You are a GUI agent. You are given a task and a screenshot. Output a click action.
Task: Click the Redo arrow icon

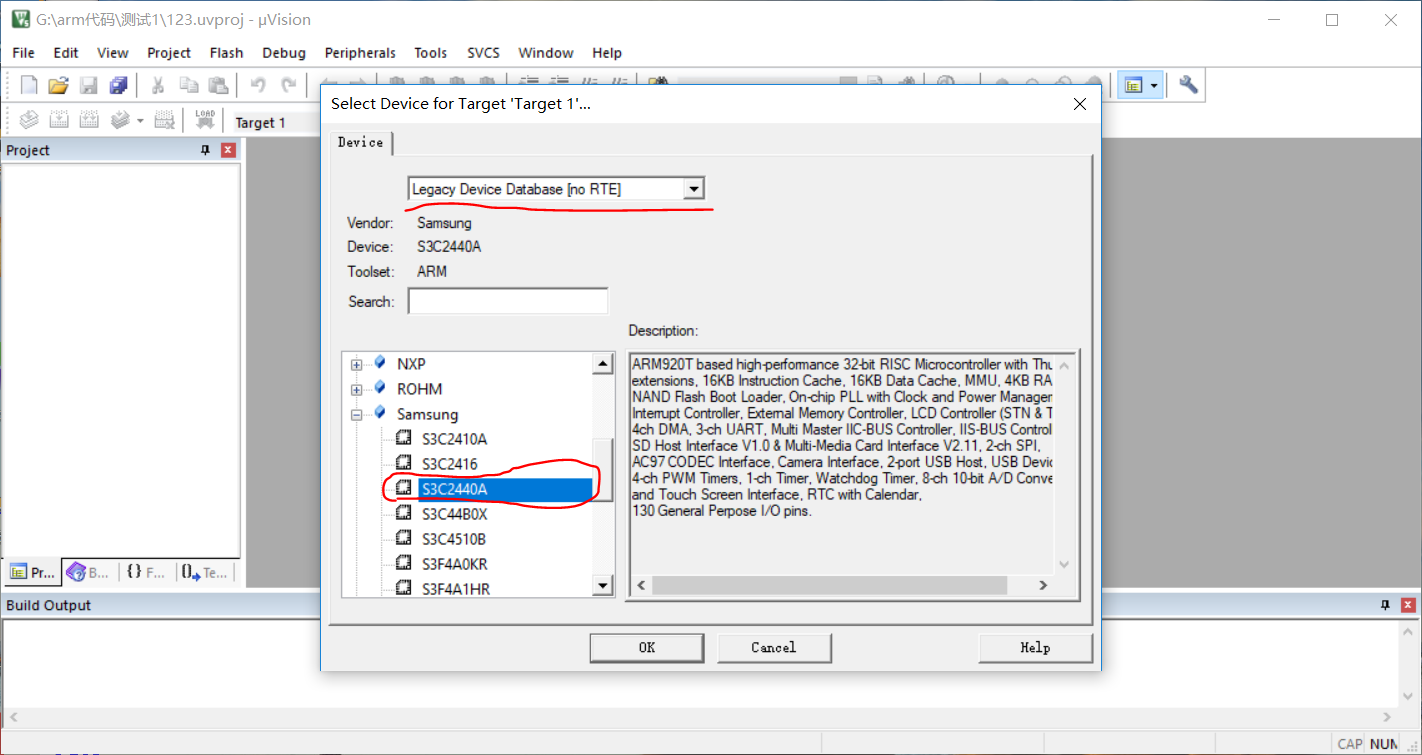tap(289, 85)
